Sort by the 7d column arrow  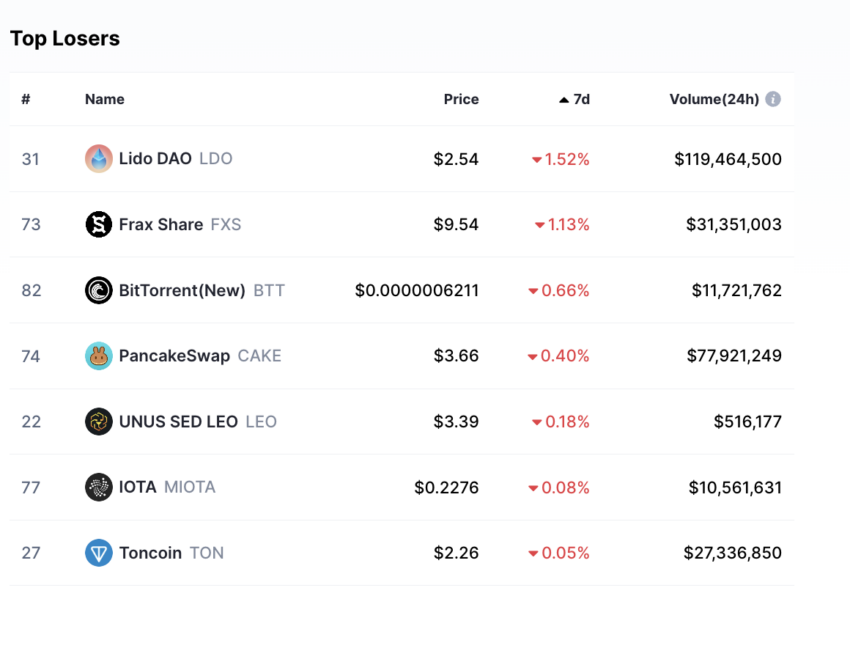564,100
